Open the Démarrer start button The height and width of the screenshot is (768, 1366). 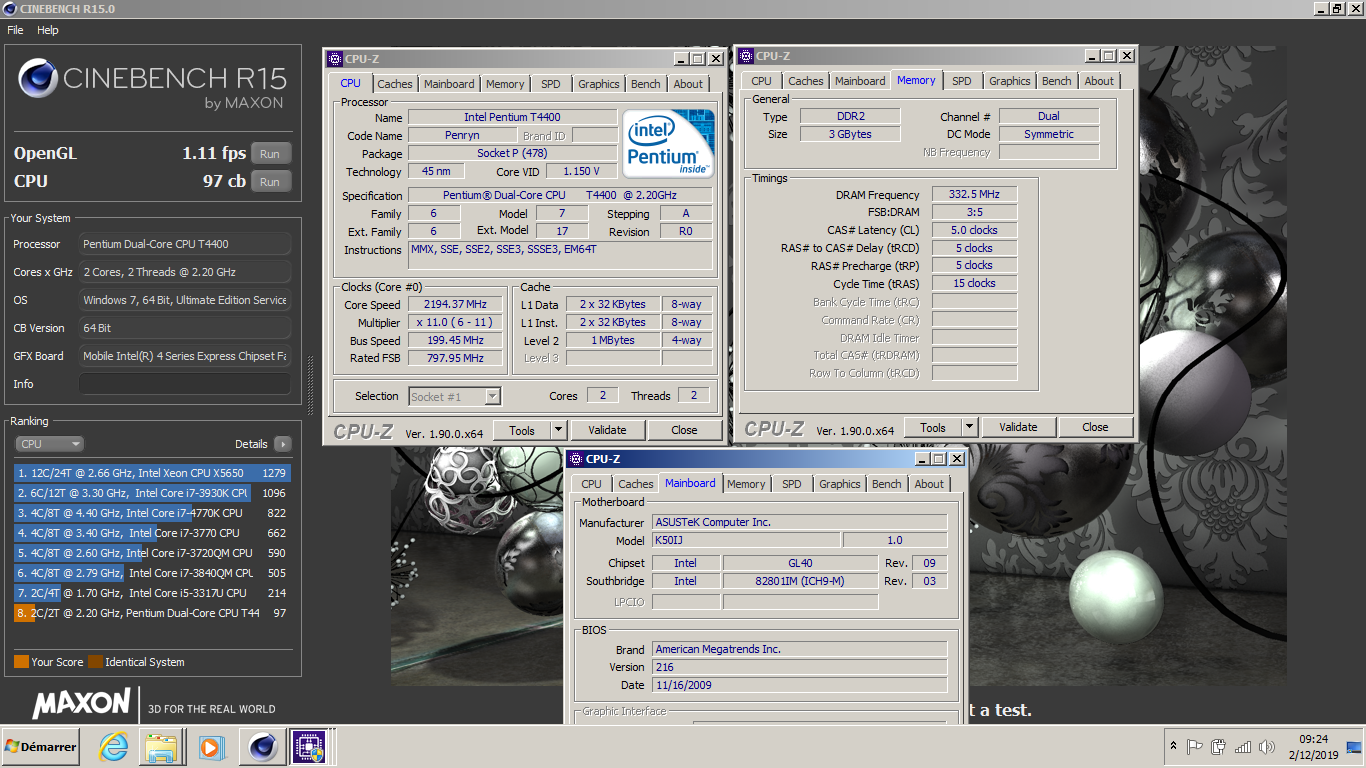[x=41, y=746]
